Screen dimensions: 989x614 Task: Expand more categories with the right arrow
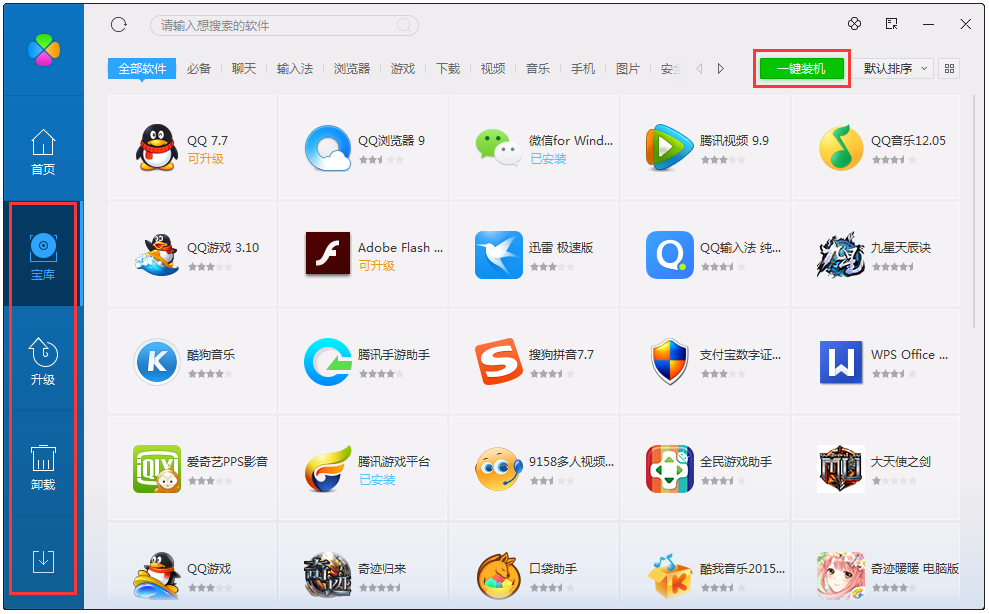pos(720,69)
